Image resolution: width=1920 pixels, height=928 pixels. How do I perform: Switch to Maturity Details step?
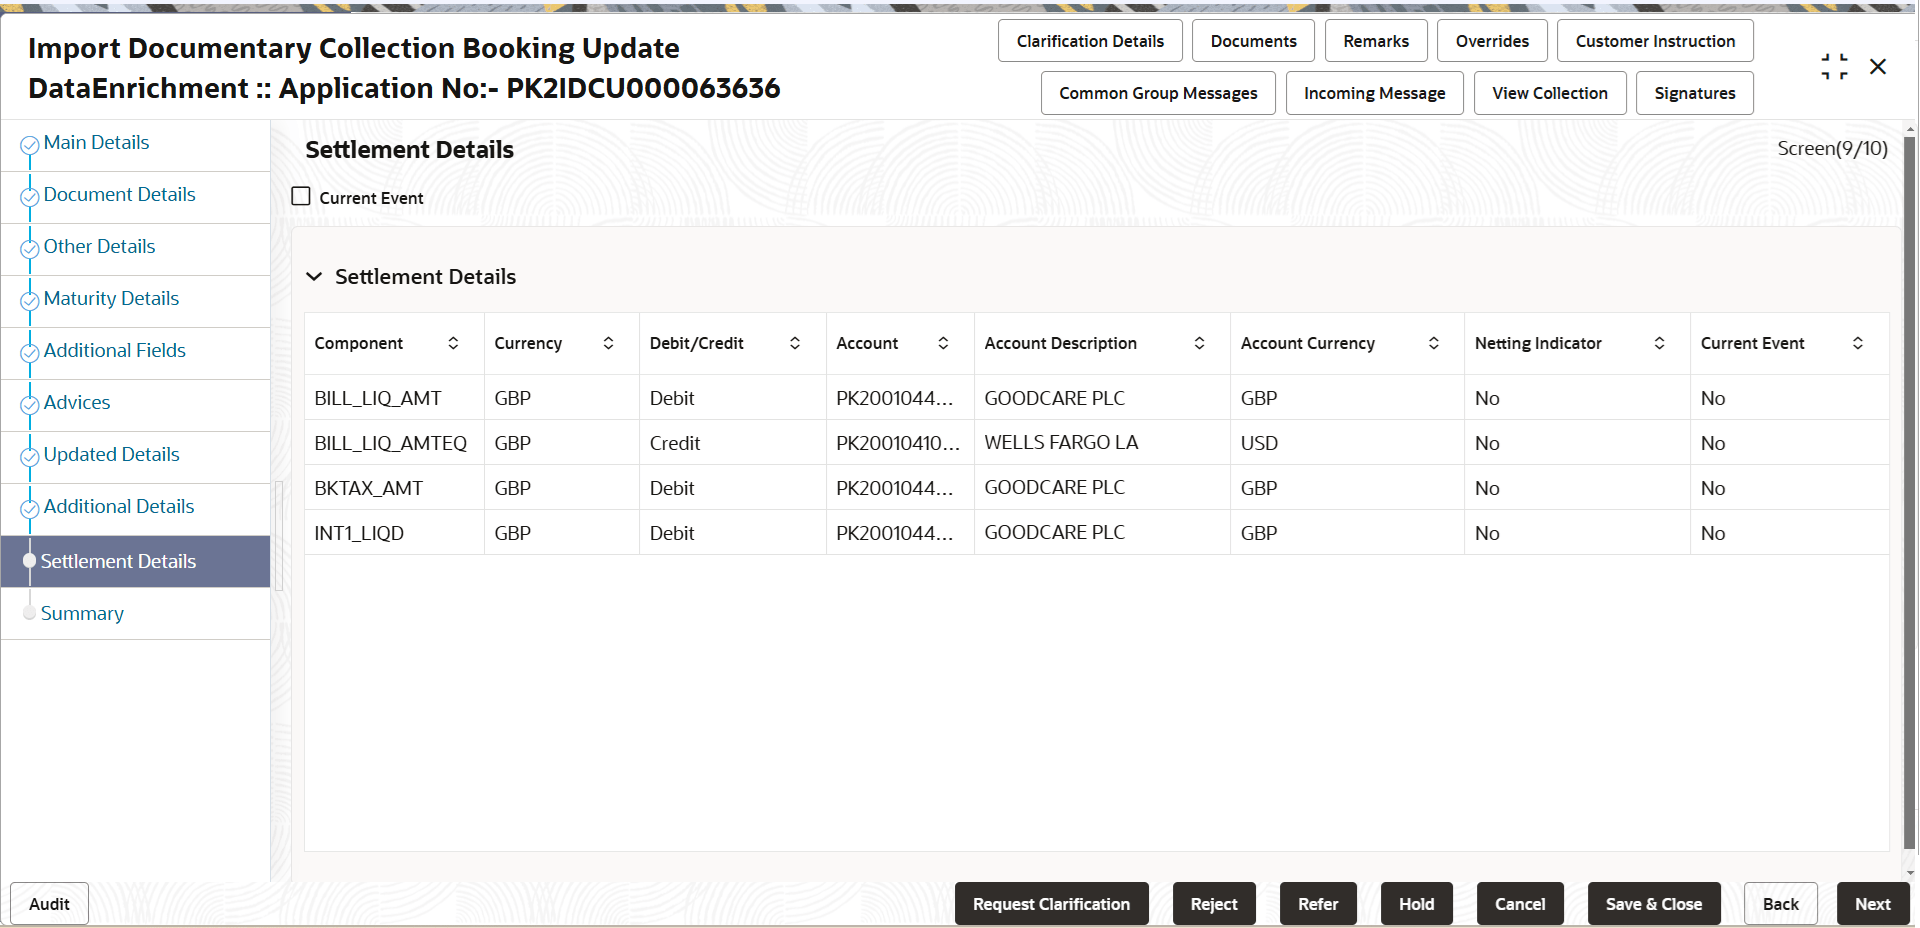tap(111, 298)
